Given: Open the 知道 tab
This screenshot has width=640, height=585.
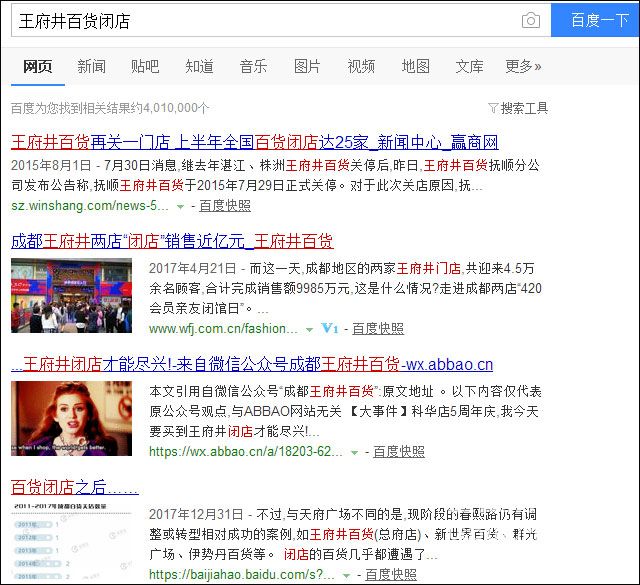Looking at the screenshot, I should tap(199, 66).
